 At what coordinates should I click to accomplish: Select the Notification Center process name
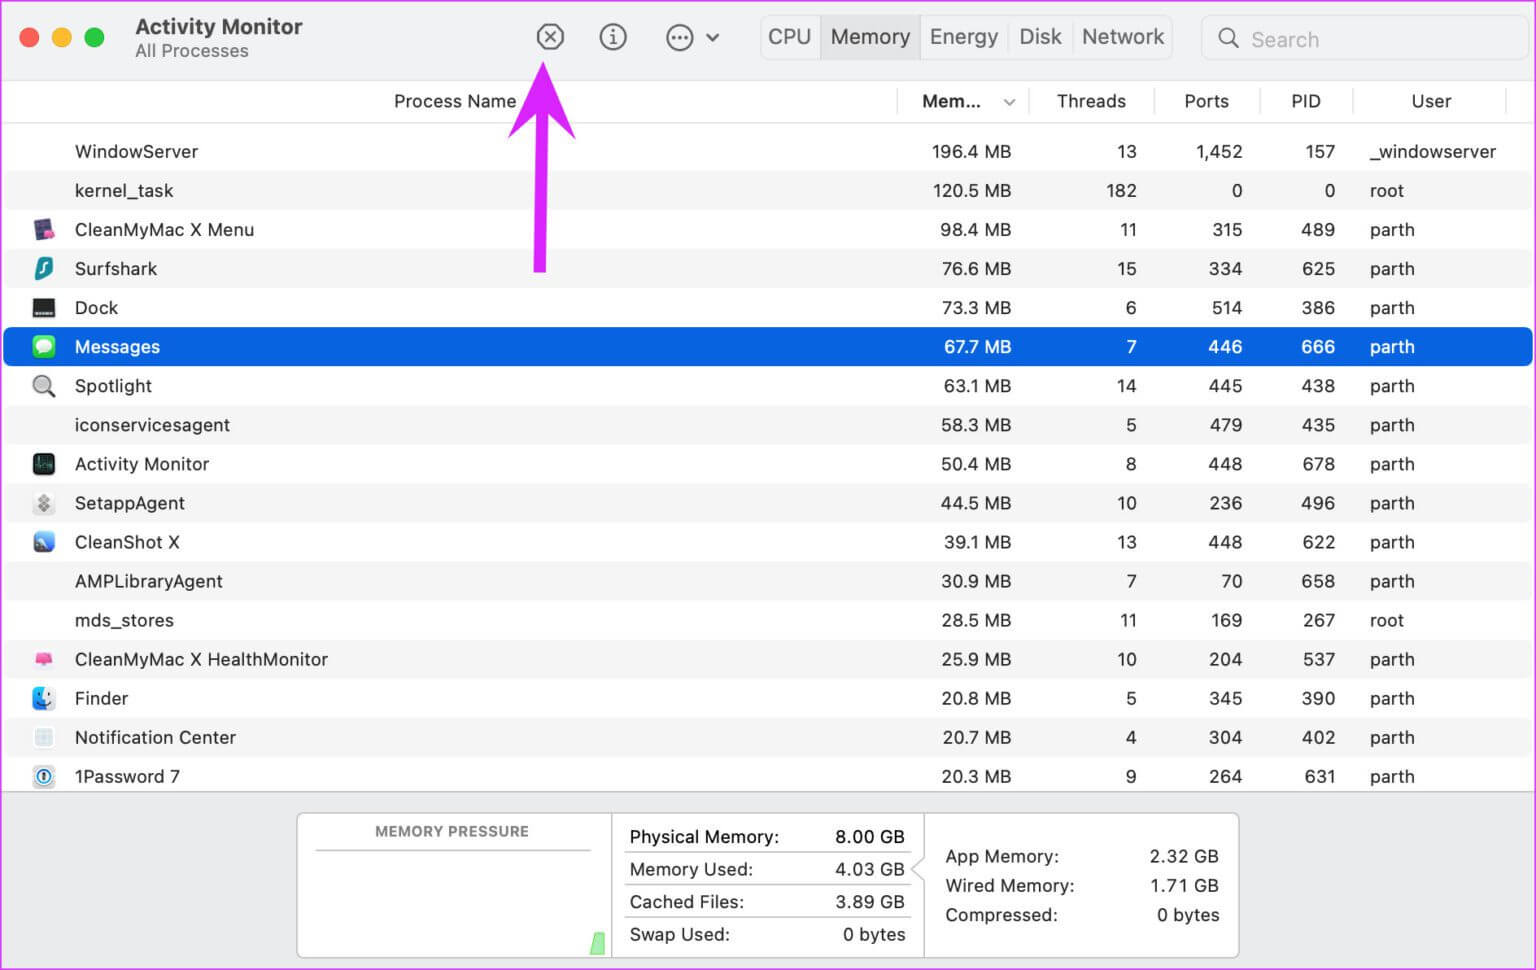click(x=155, y=737)
